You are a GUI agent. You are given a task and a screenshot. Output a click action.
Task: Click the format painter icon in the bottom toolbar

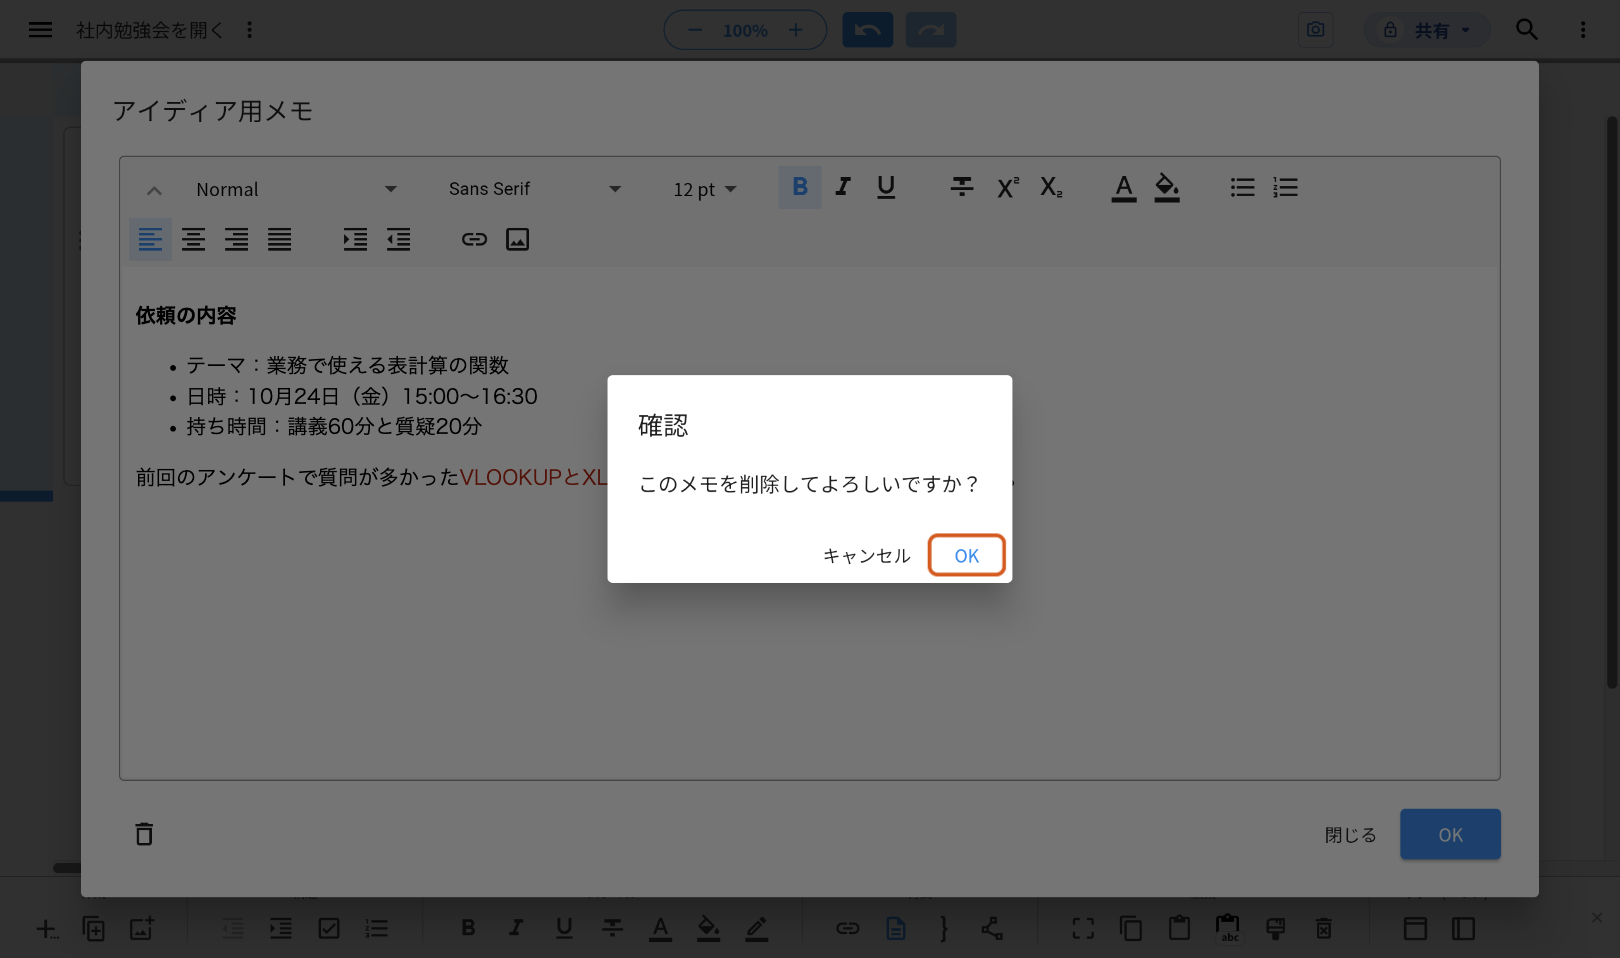(x=1276, y=929)
